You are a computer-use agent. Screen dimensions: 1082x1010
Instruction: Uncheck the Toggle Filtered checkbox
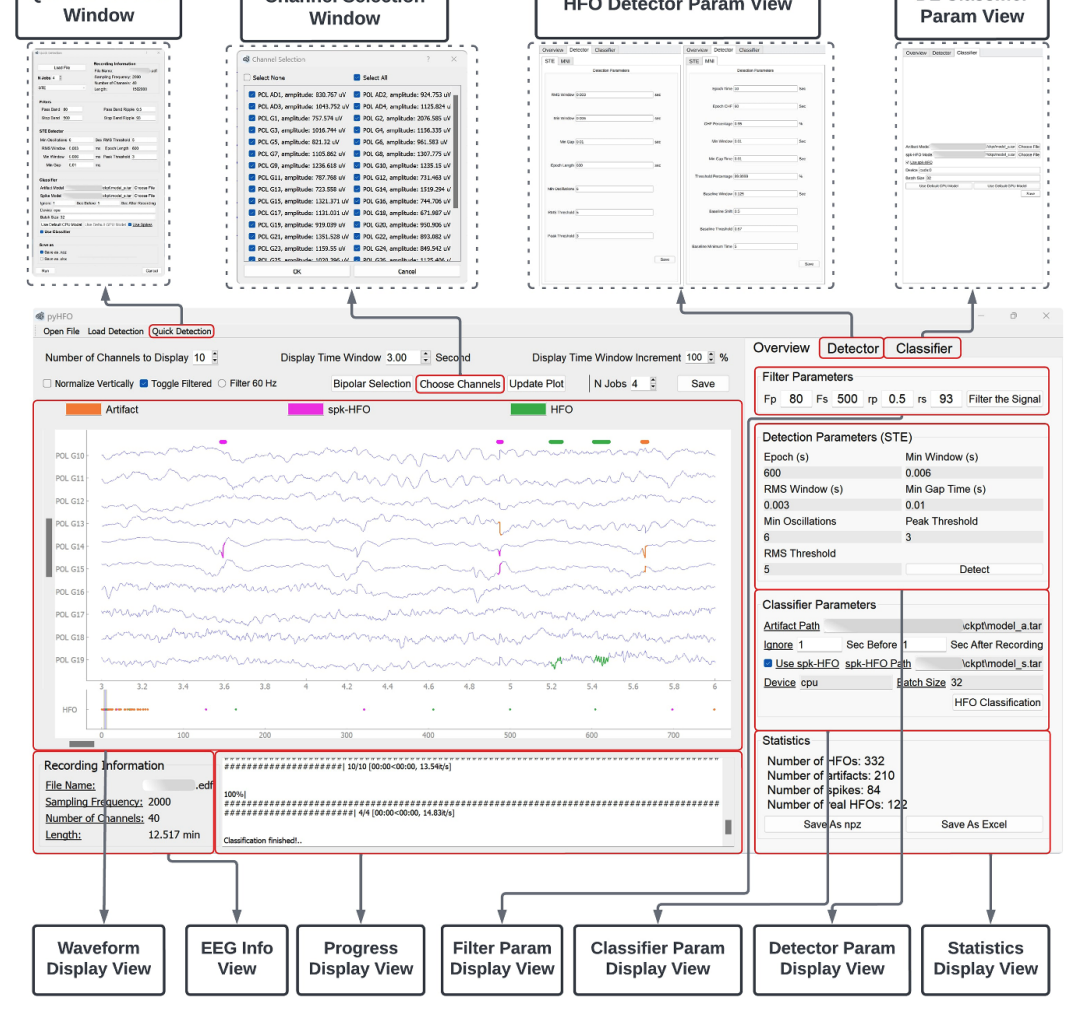click(144, 383)
